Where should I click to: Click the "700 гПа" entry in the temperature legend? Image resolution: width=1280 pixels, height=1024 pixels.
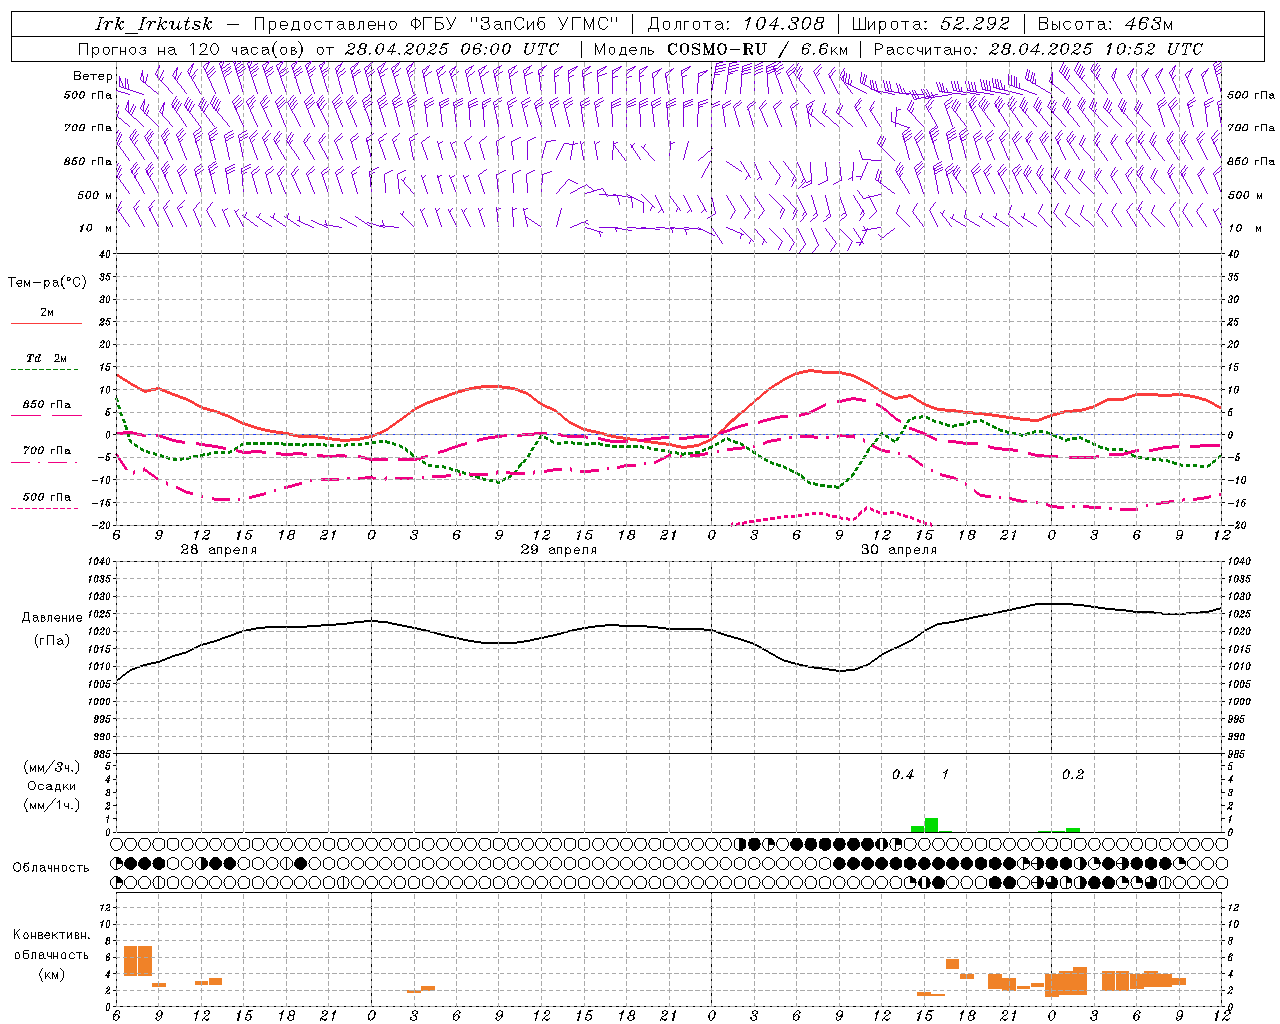pos(46,451)
